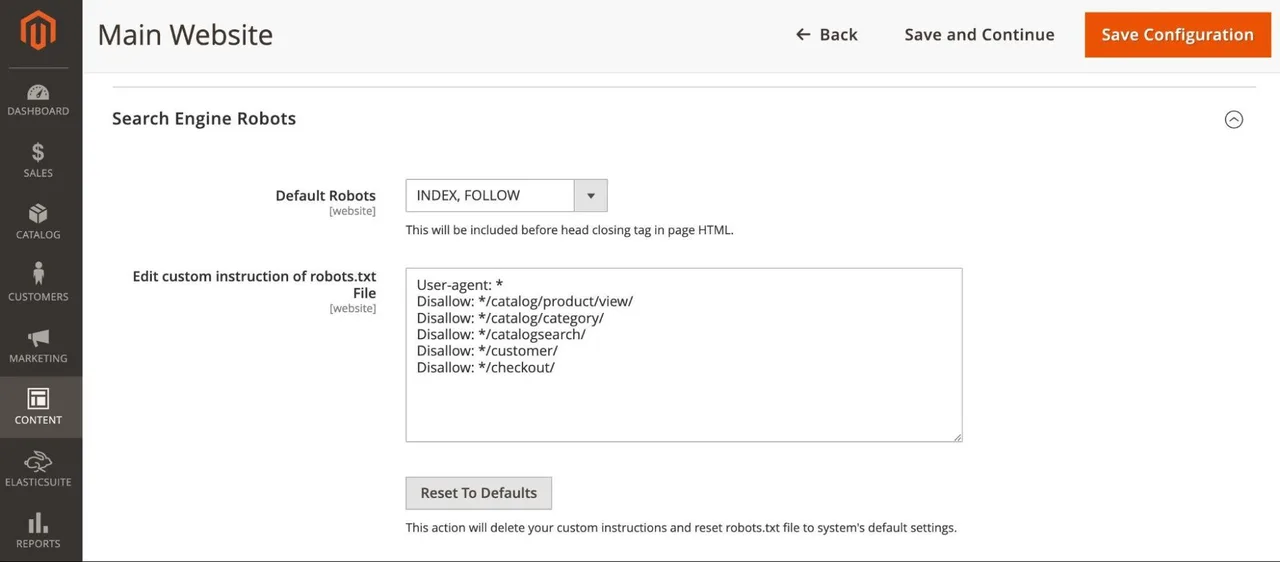This screenshot has height=562, width=1280.
Task: Open the Sales dollar icon
Action: [38, 152]
